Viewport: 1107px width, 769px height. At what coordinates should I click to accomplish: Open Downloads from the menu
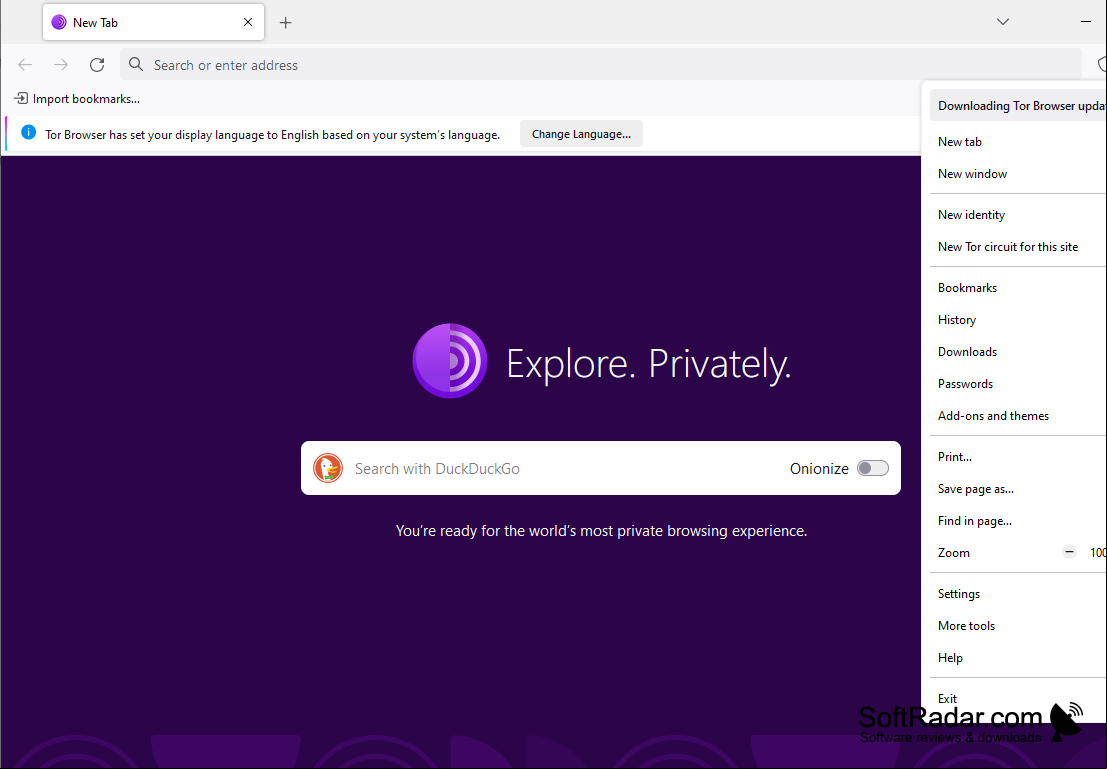tap(1018, 352)
